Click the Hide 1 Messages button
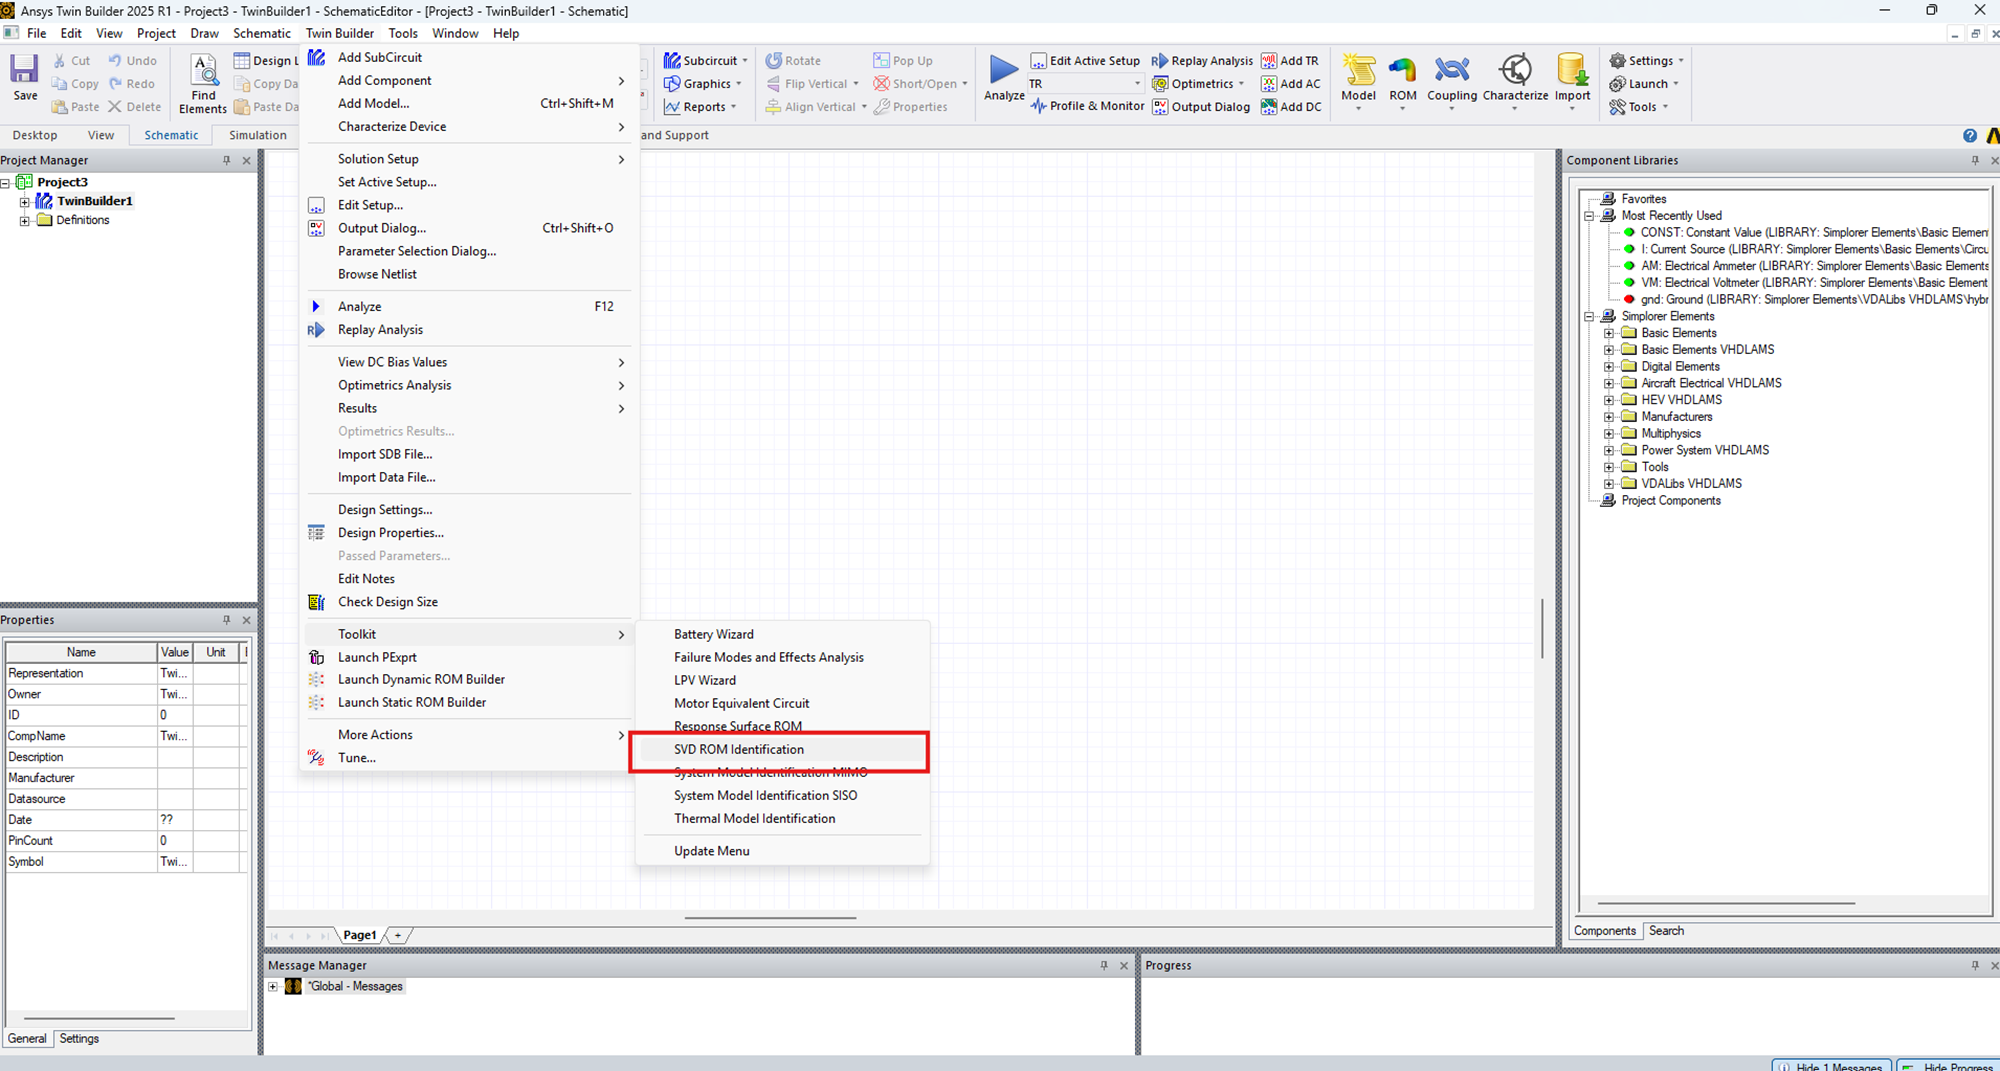This screenshot has height=1071, width=2000. (1832, 1066)
